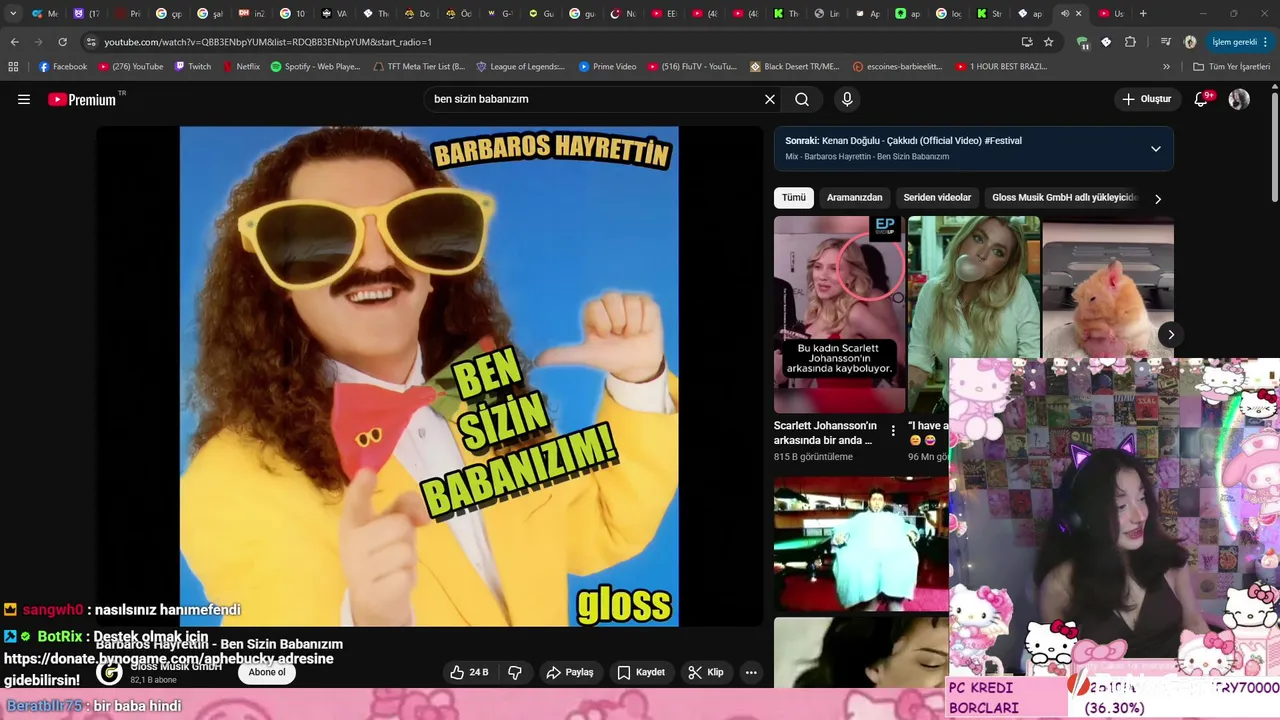1280x720 pixels.
Task: Open options for the Scarlett Johansson short
Action: 893,431
